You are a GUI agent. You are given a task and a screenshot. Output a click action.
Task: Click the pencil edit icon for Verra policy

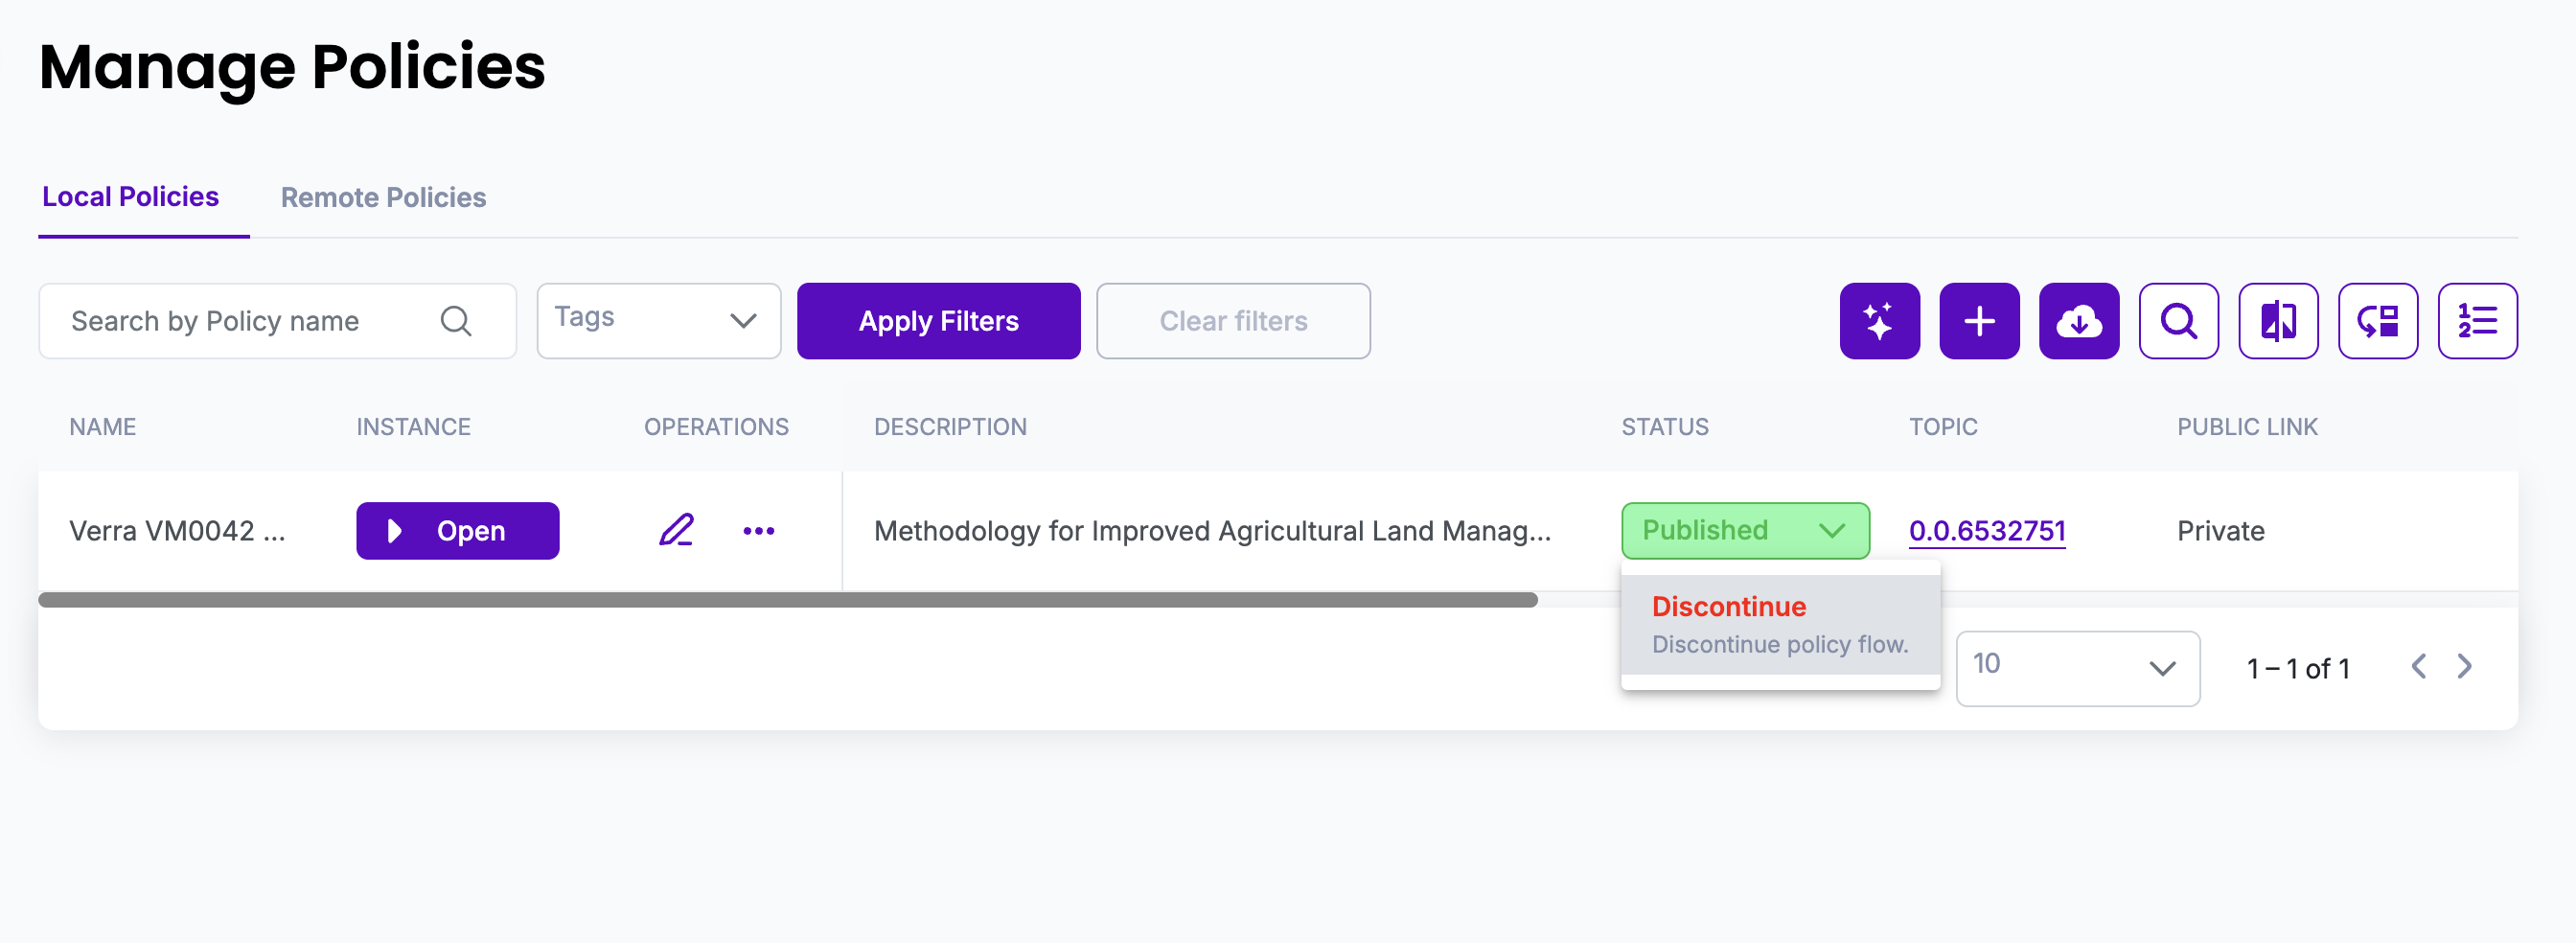677,530
